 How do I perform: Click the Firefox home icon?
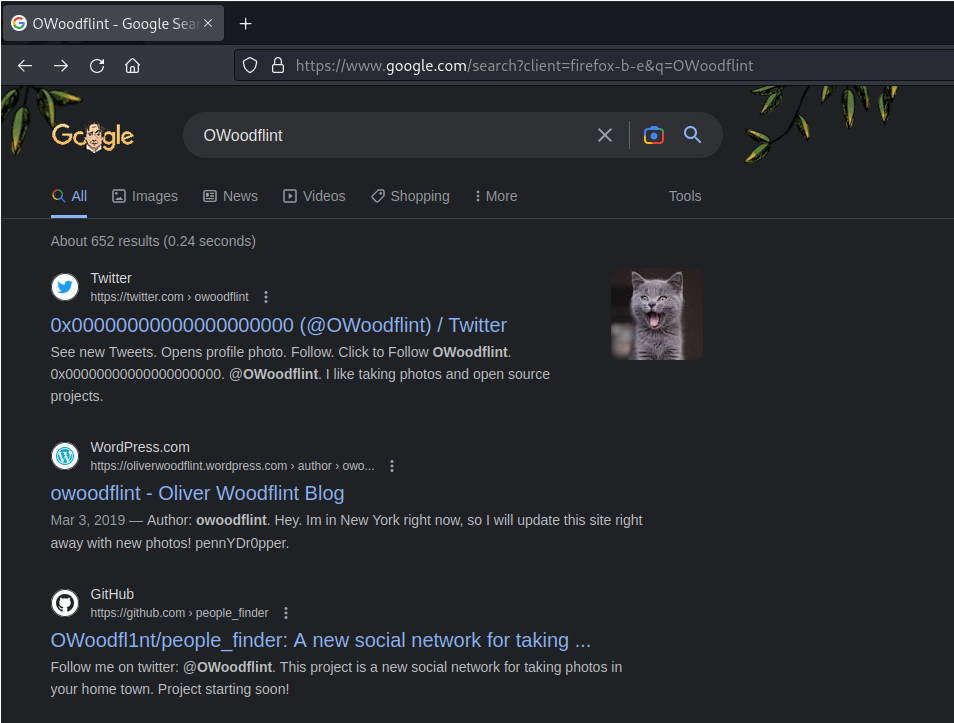coord(133,64)
